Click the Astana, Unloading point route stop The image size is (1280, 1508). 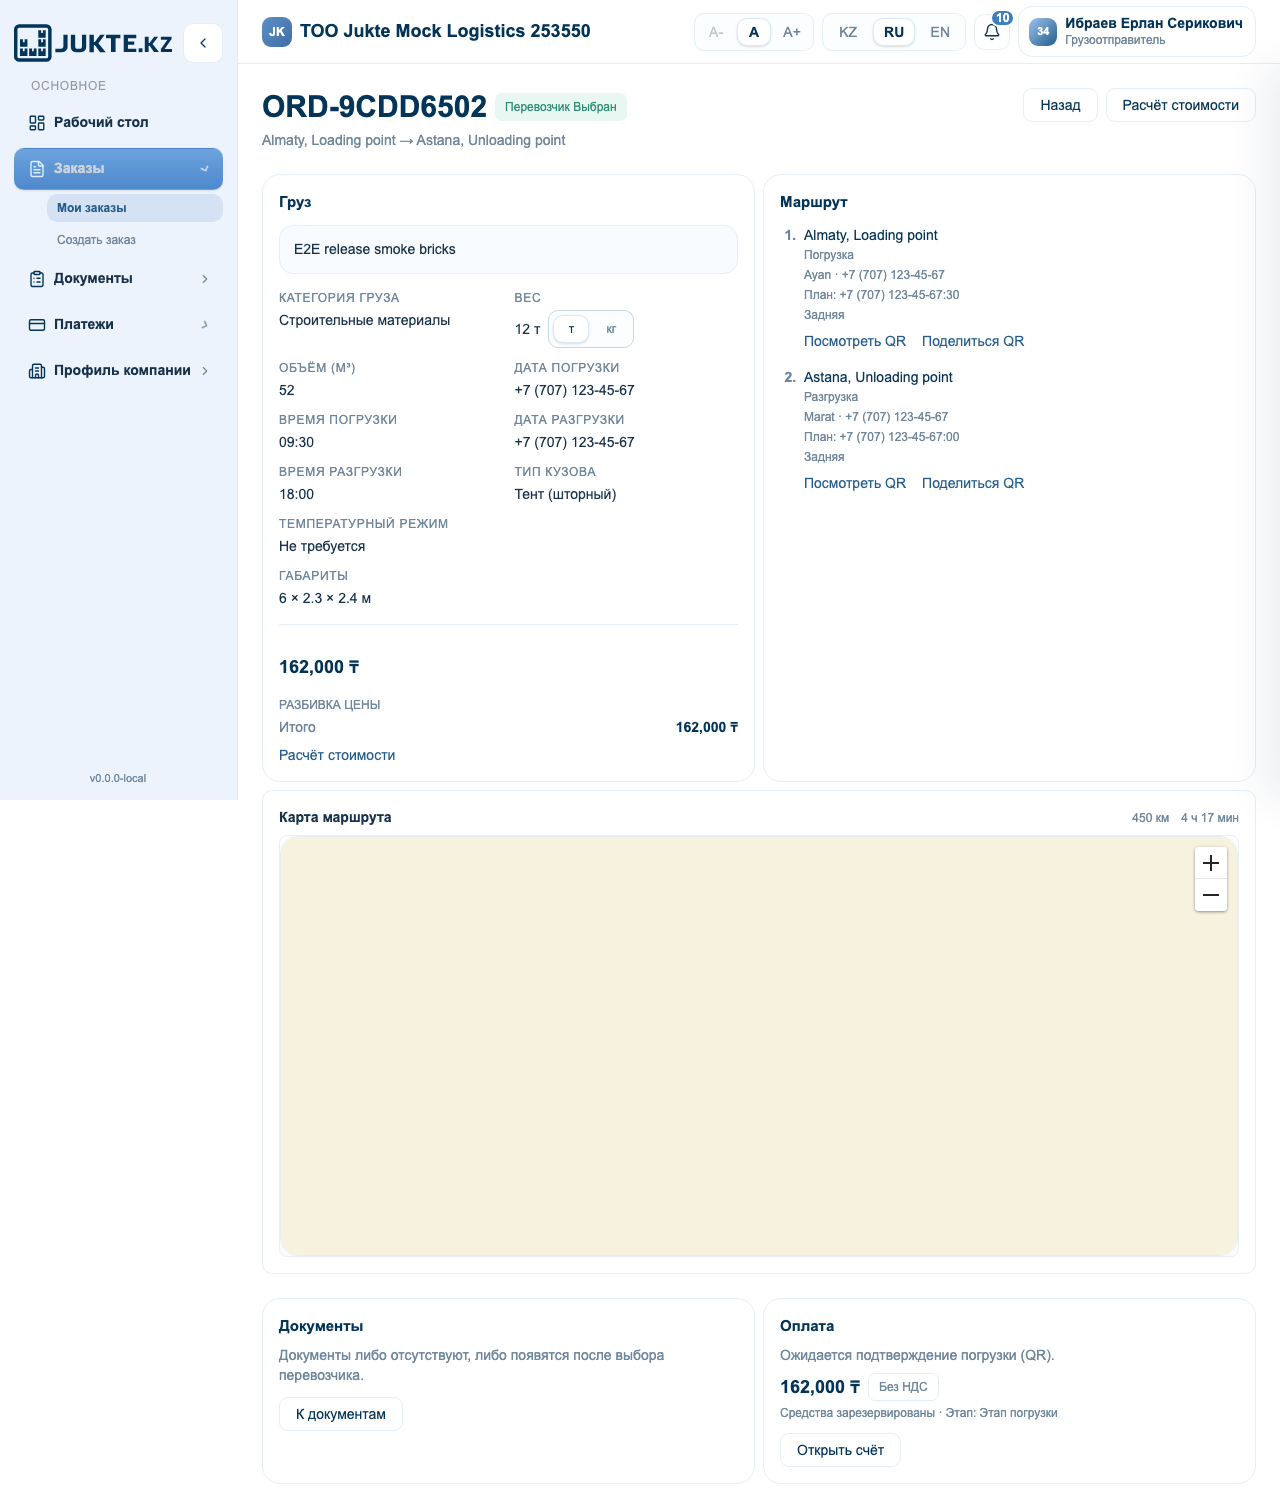pos(878,377)
